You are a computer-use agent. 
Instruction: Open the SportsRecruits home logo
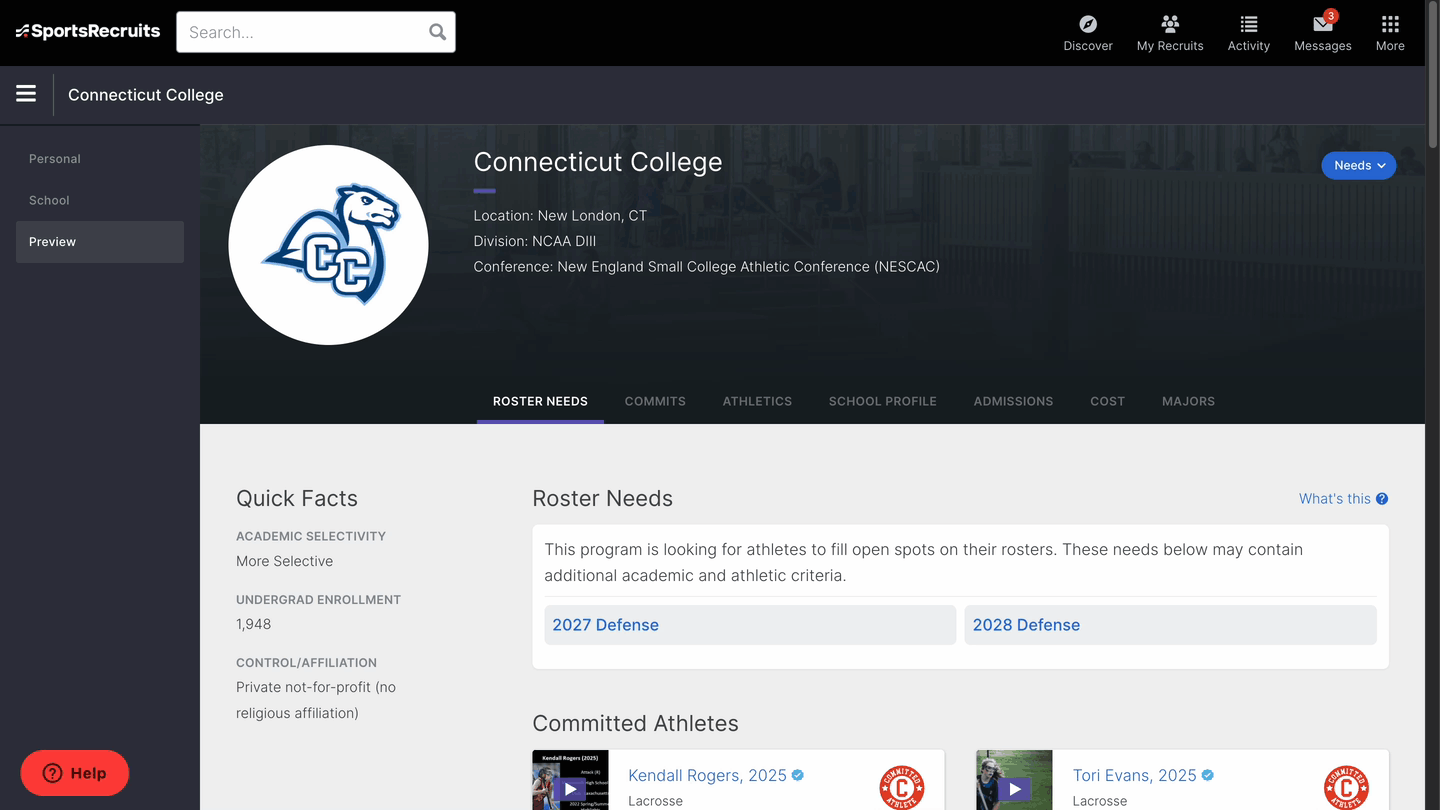click(88, 31)
